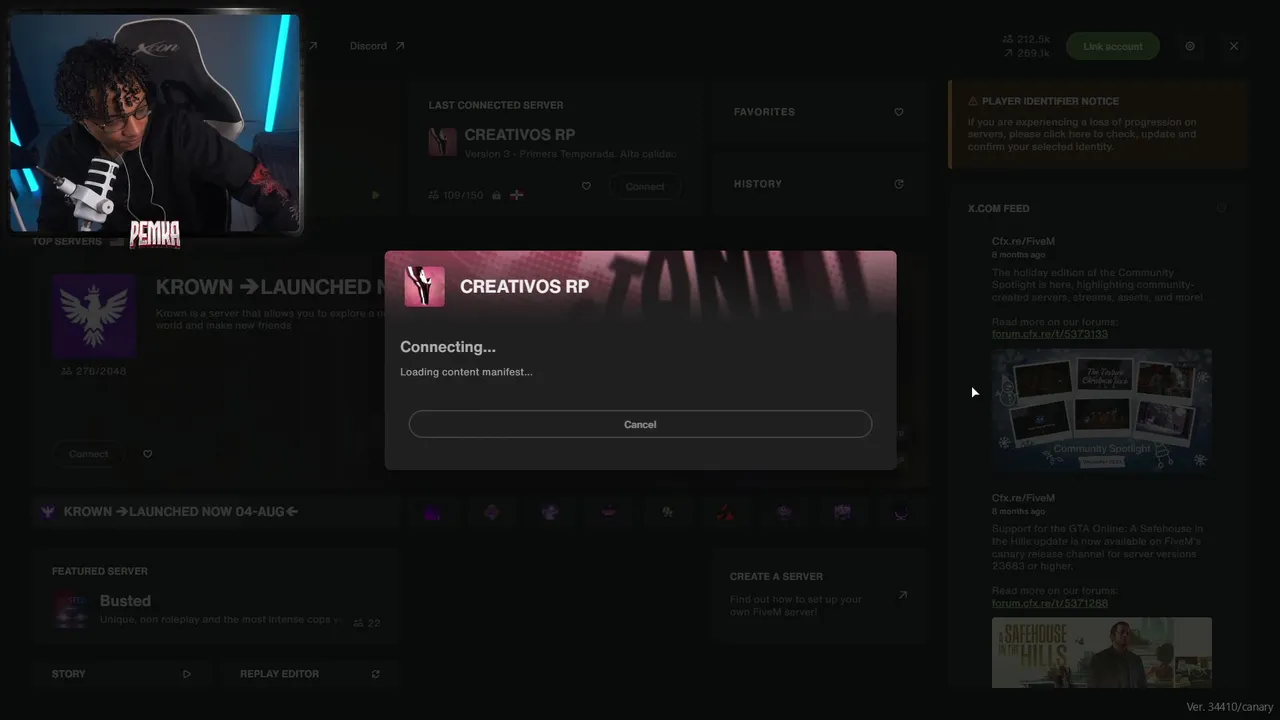The height and width of the screenshot is (720, 1280).
Task: Open the History clock icon
Action: tap(898, 184)
